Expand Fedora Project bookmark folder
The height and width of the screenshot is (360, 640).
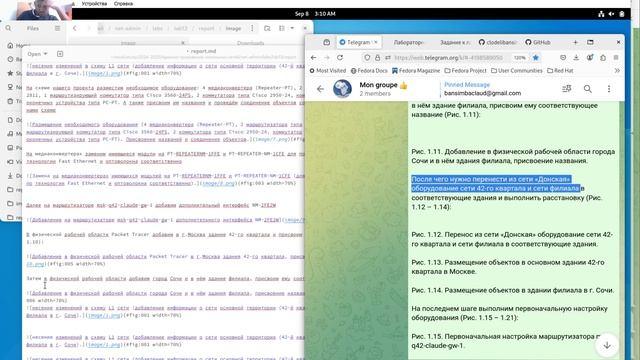(x=466, y=71)
